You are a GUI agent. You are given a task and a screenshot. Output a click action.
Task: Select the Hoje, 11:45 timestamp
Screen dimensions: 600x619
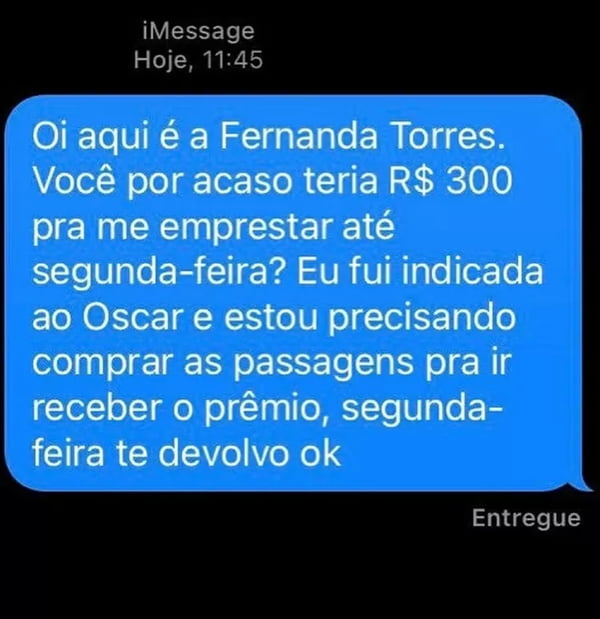pyautogui.click(x=198, y=60)
